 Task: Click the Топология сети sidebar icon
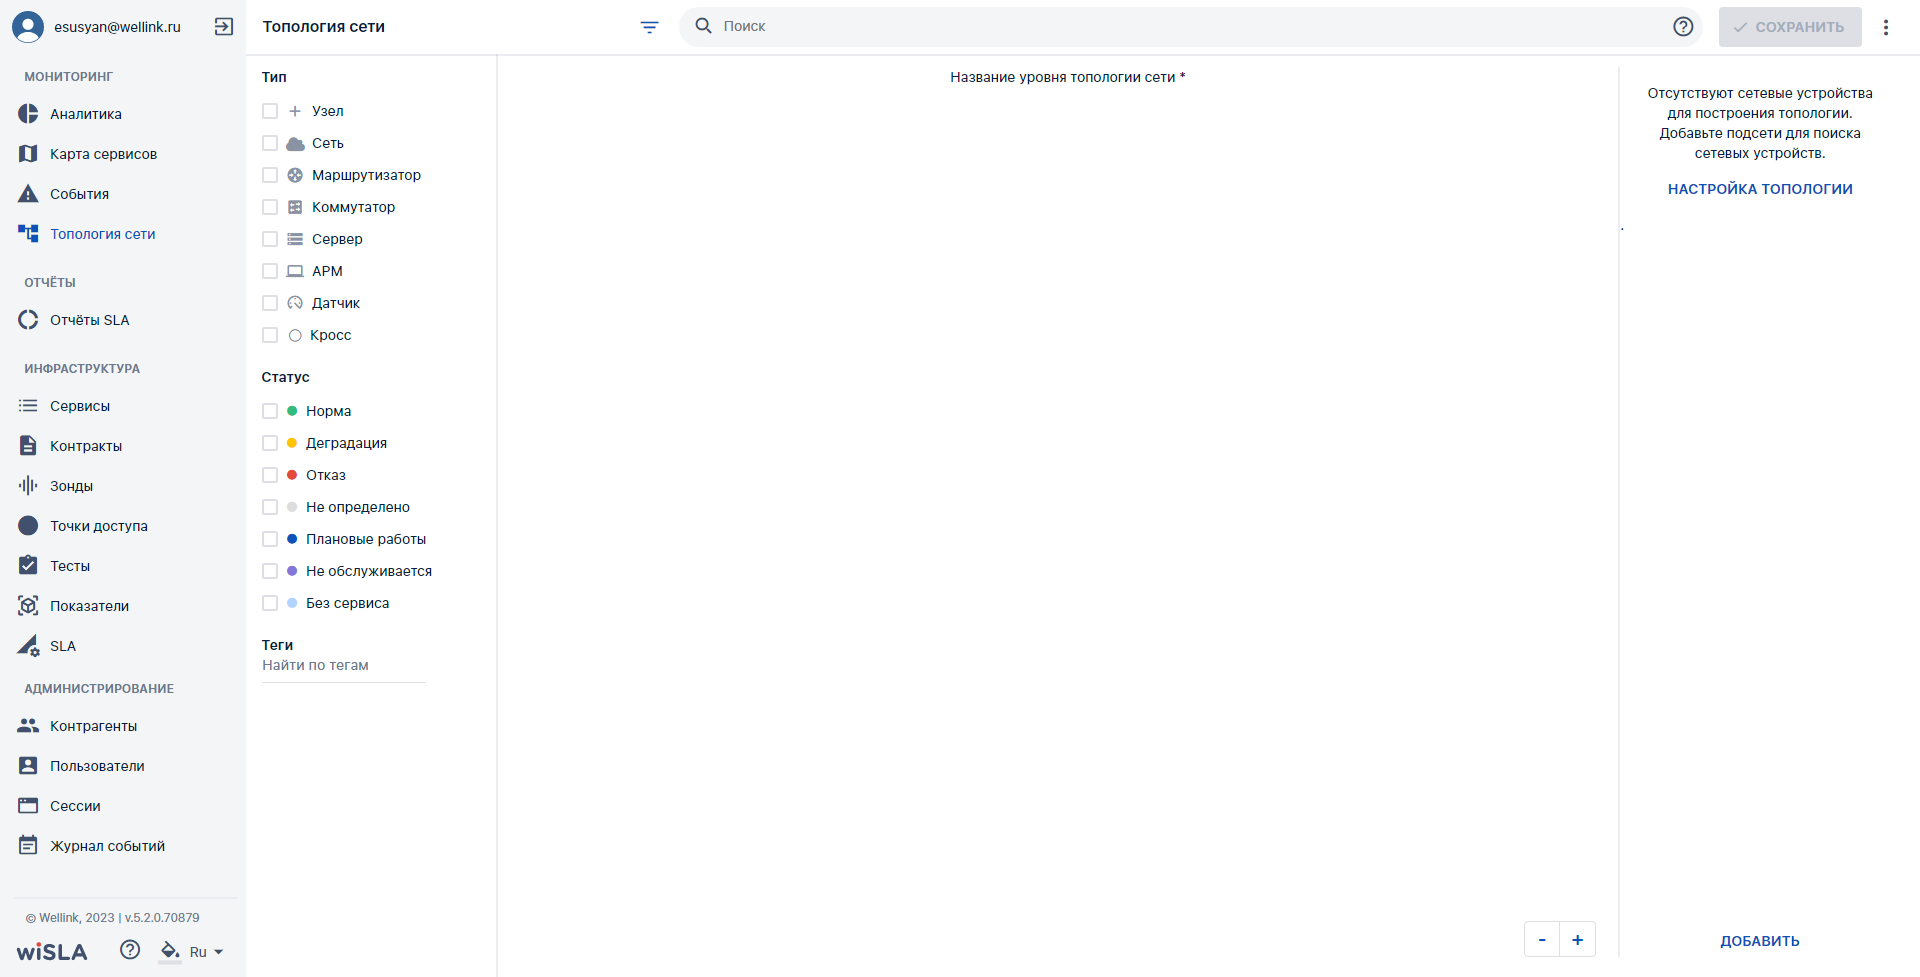click(x=28, y=234)
